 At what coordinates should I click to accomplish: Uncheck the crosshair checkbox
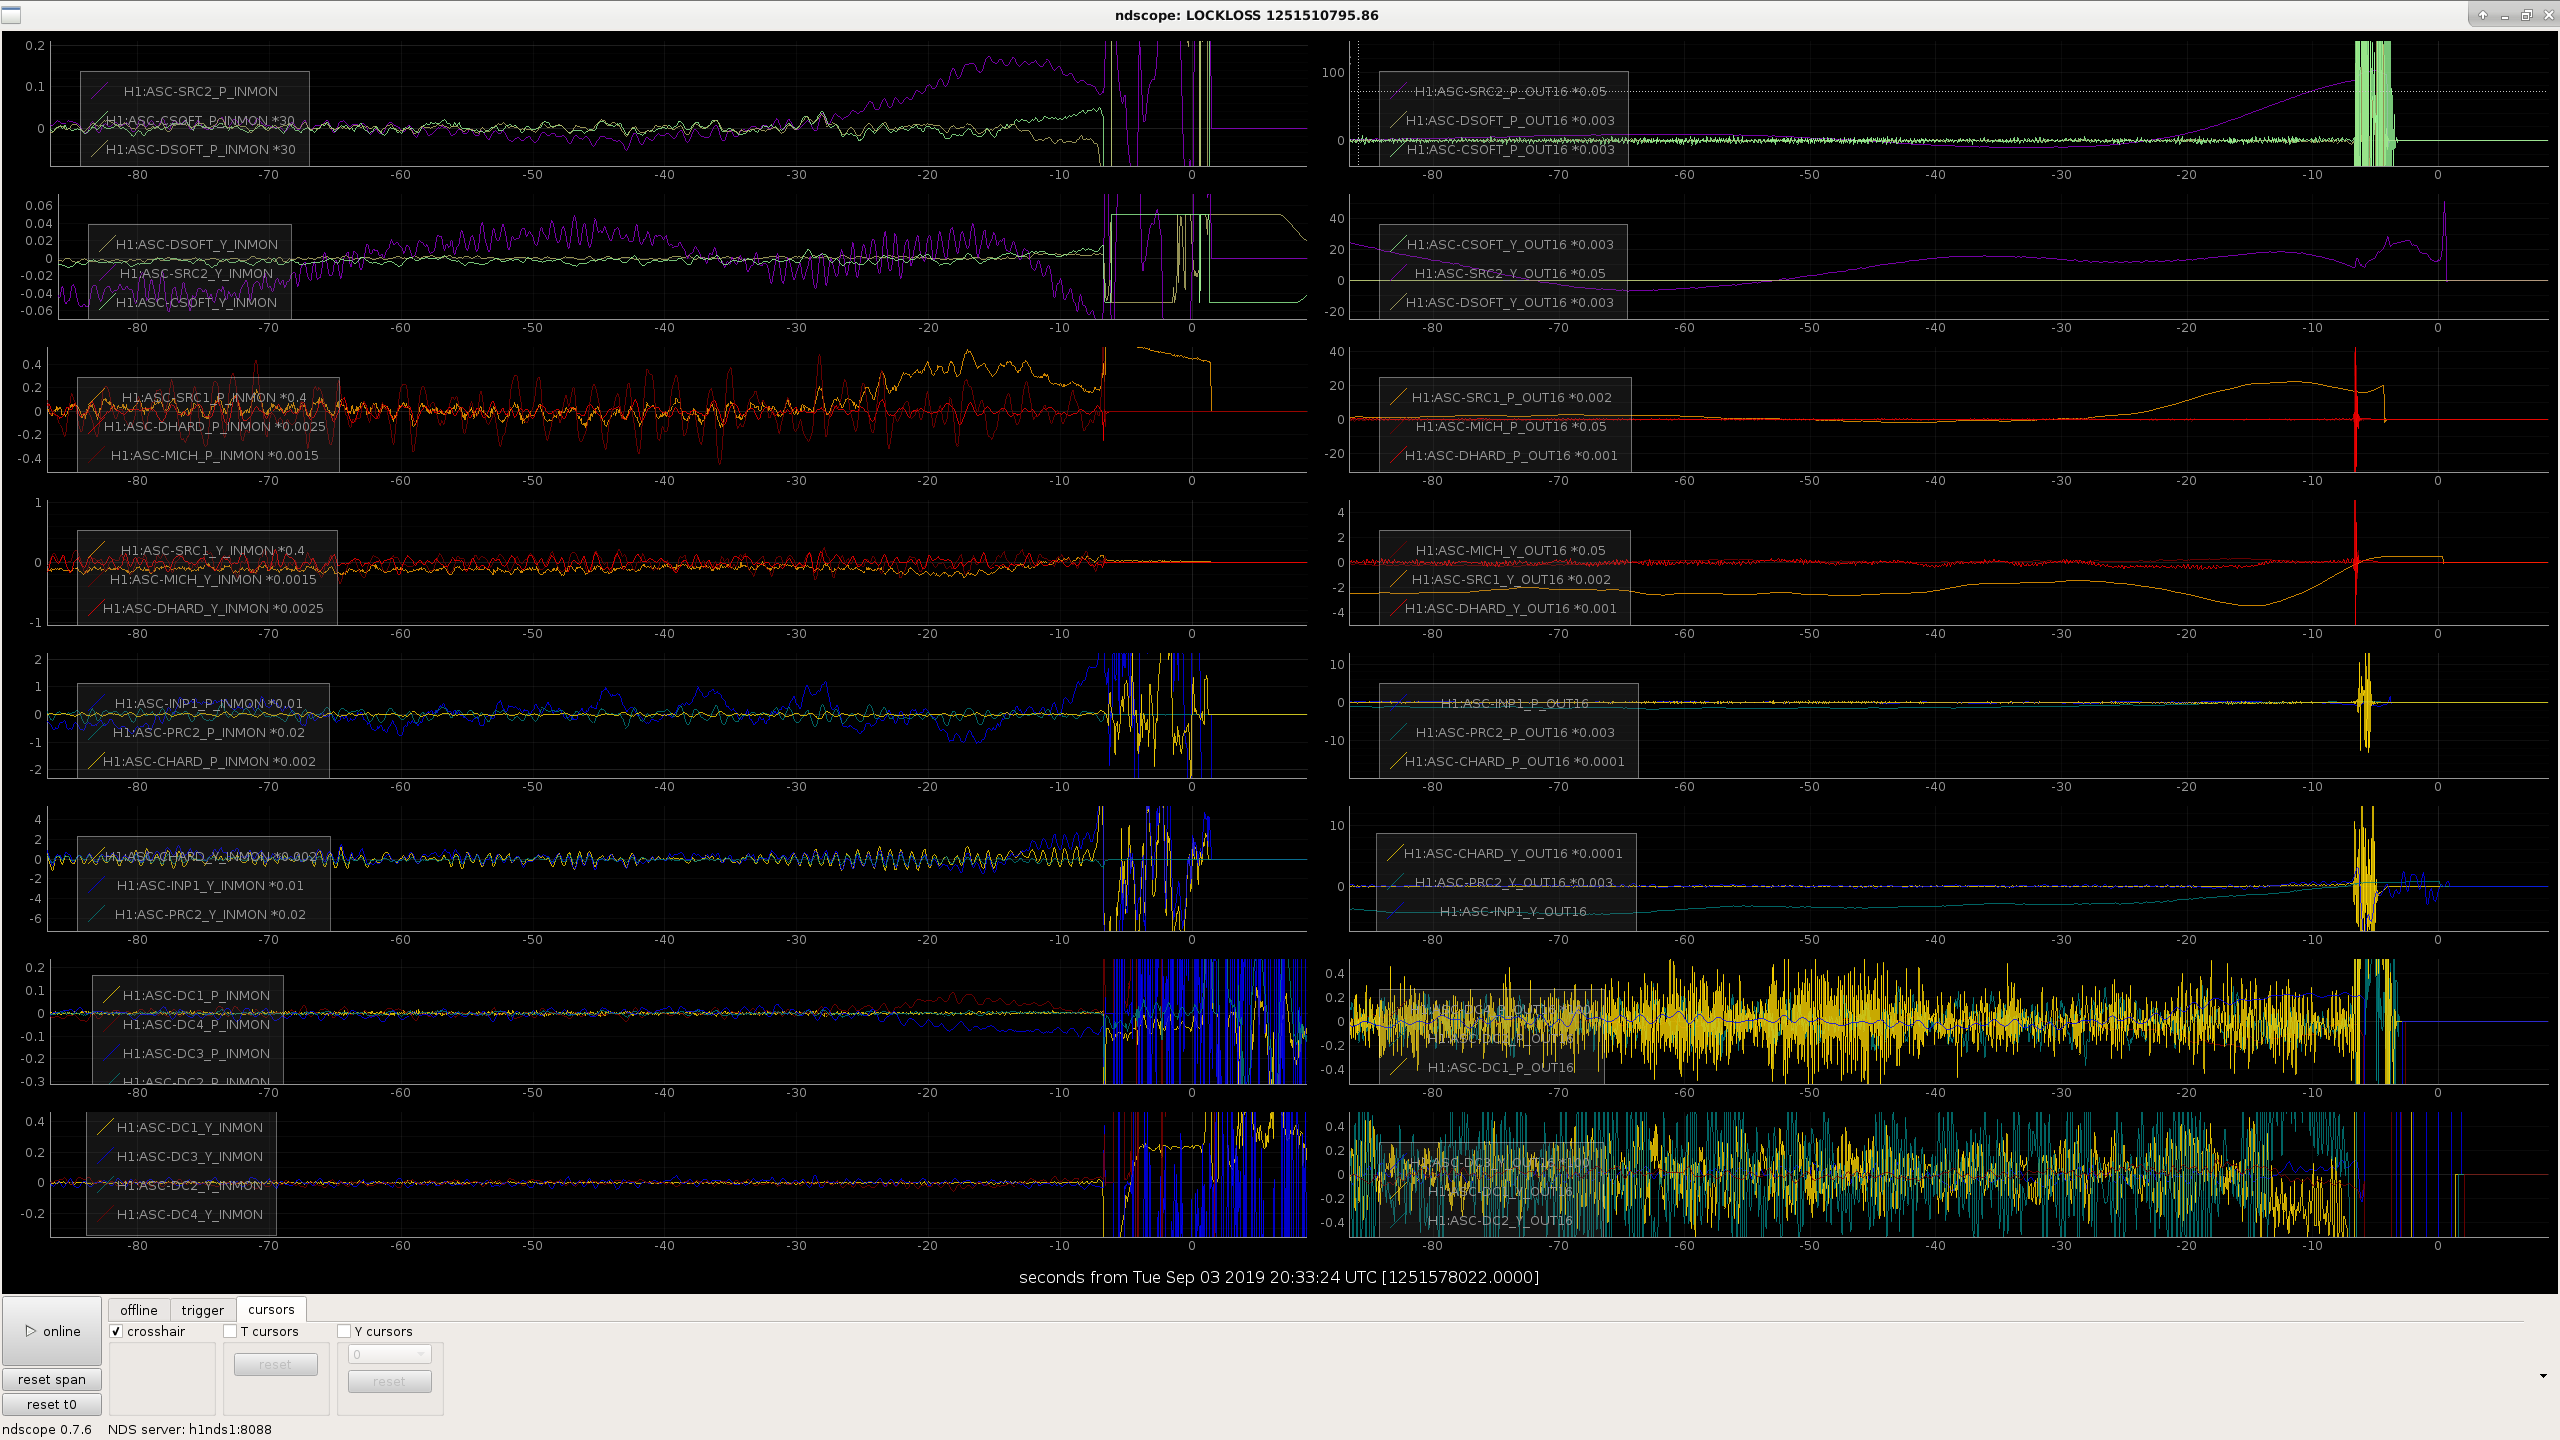tap(116, 1331)
